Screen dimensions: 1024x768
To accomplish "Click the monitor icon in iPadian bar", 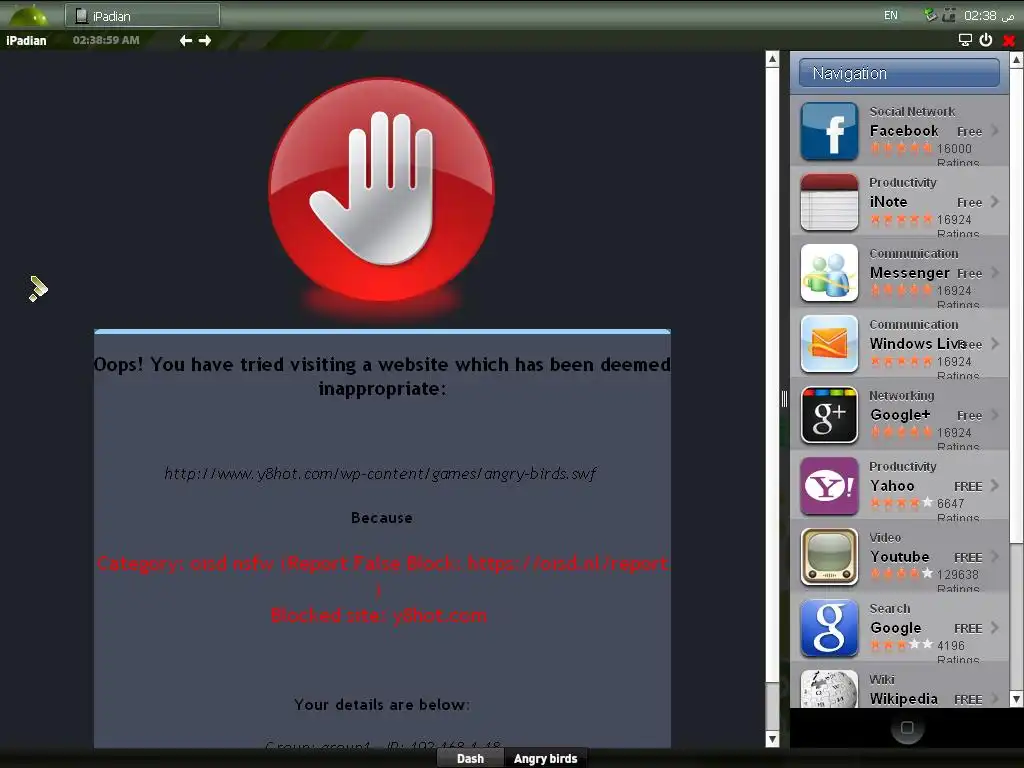I will 965,40.
